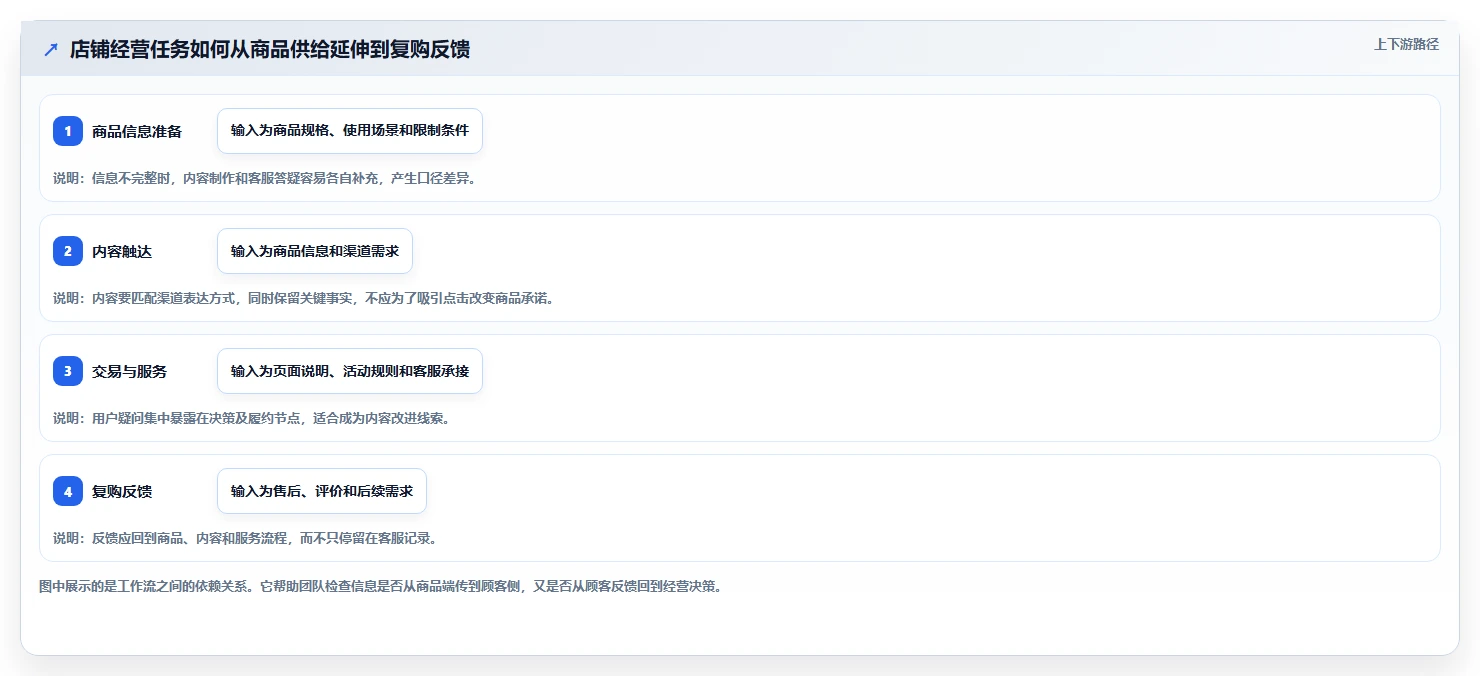Click the step 1 number badge
This screenshot has height=676, width=1480.
68,131
